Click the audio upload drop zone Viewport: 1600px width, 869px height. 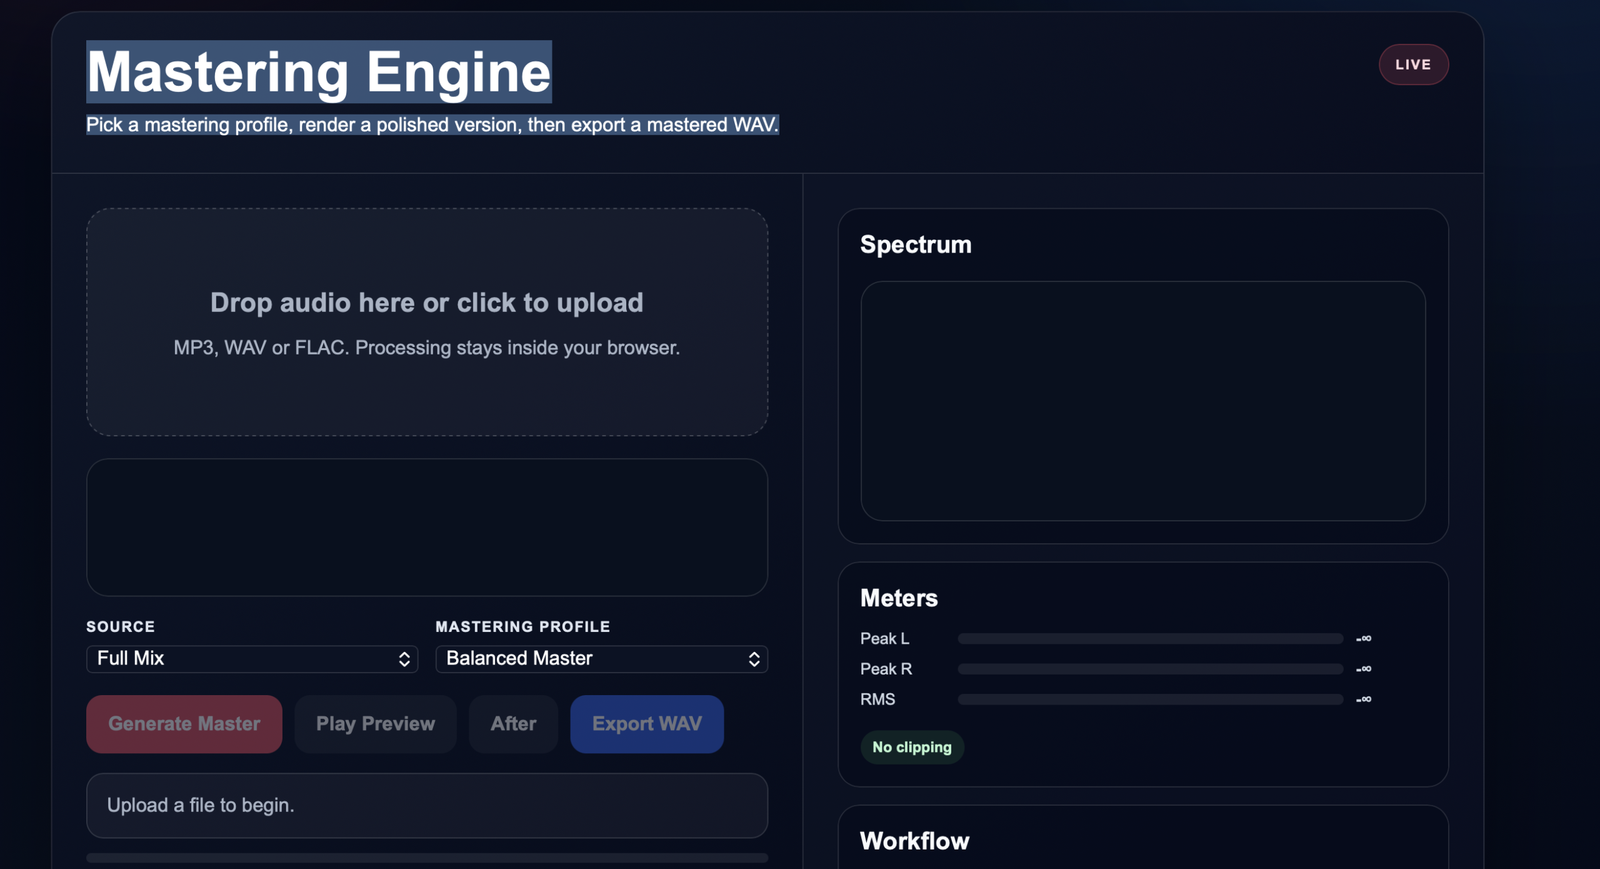tap(427, 322)
